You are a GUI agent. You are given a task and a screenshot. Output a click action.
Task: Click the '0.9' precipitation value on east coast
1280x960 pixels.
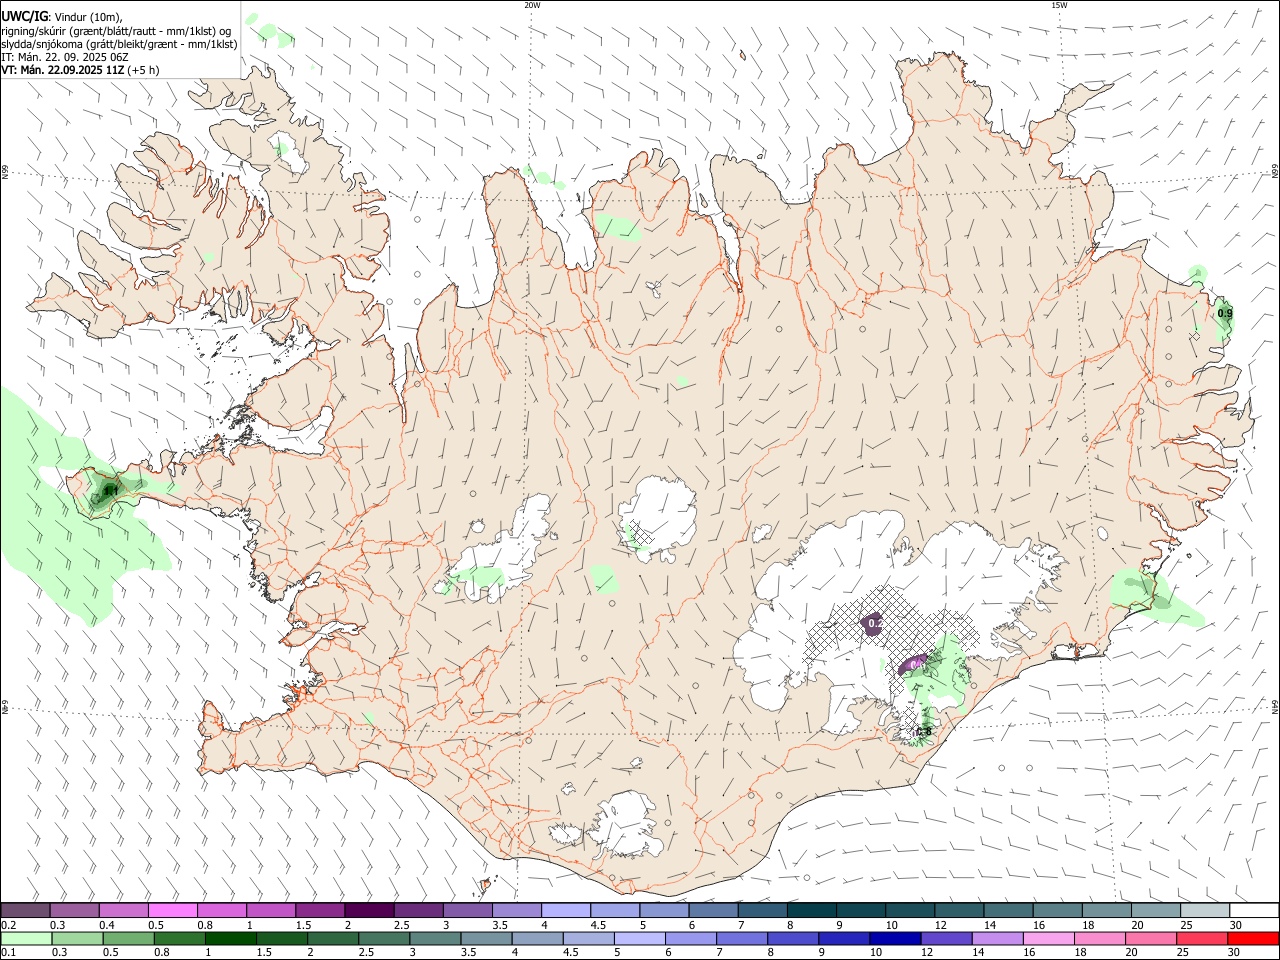coord(1225,314)
